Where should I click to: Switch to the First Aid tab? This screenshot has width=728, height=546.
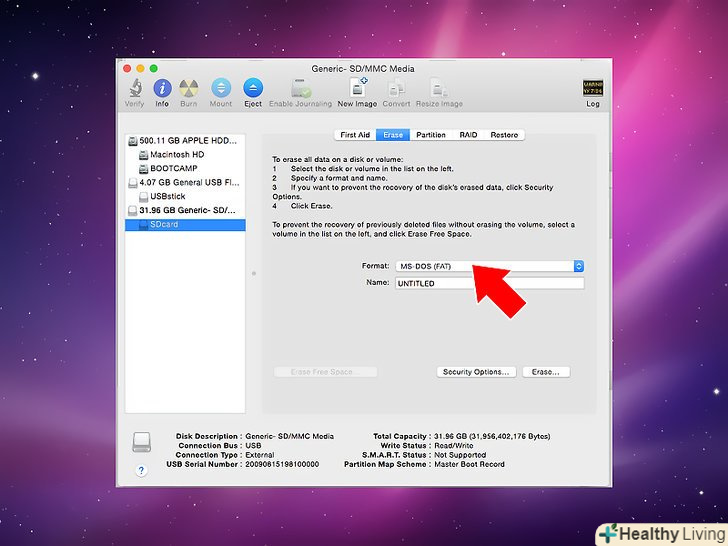(355, 135)
